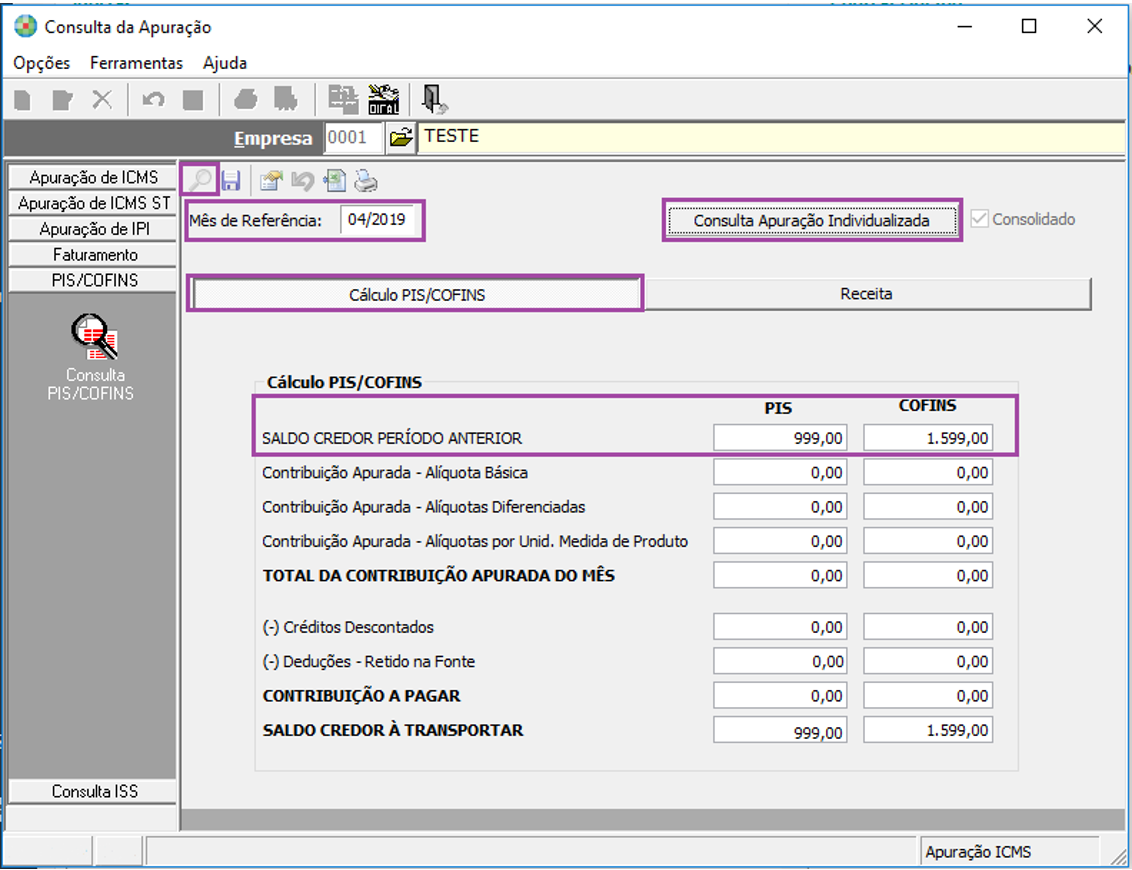Click the printer icon in the inner toolbar
Screen dimensions: 1132x870
click(x=367, y=181)
